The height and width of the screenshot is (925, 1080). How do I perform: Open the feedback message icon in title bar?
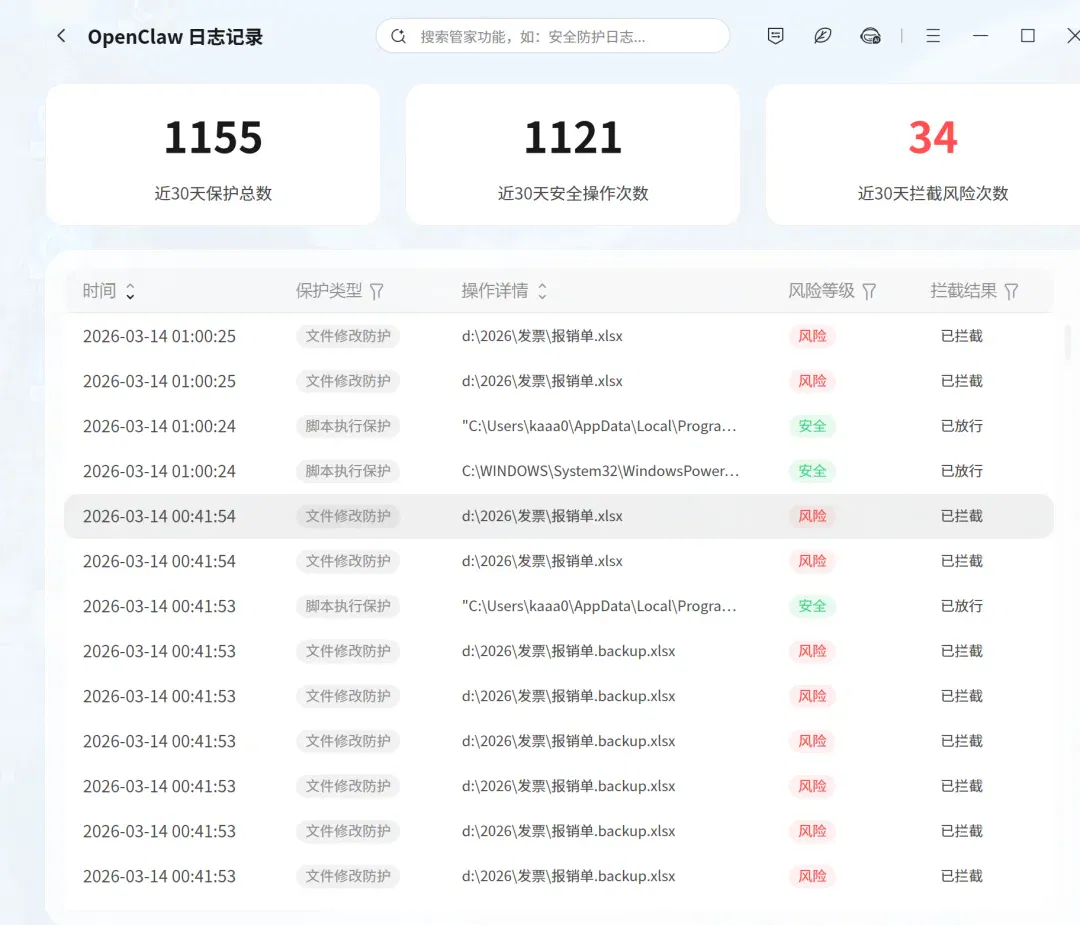click(776, 36)
